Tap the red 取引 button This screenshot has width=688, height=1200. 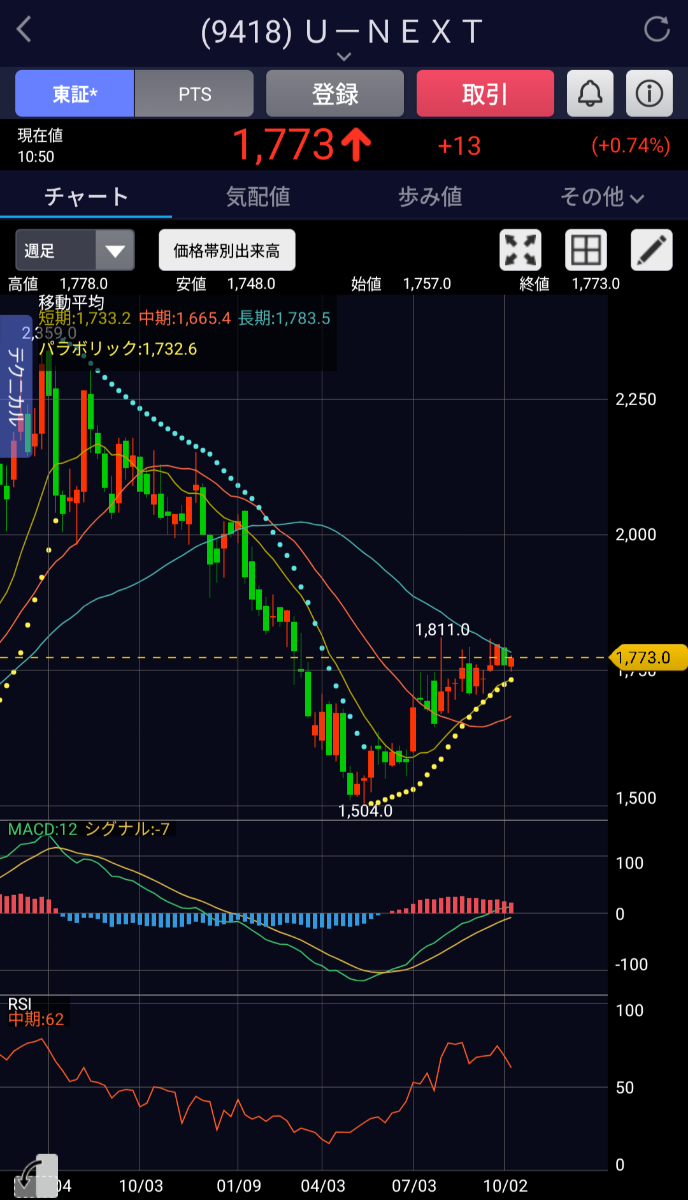coord(485,94)
